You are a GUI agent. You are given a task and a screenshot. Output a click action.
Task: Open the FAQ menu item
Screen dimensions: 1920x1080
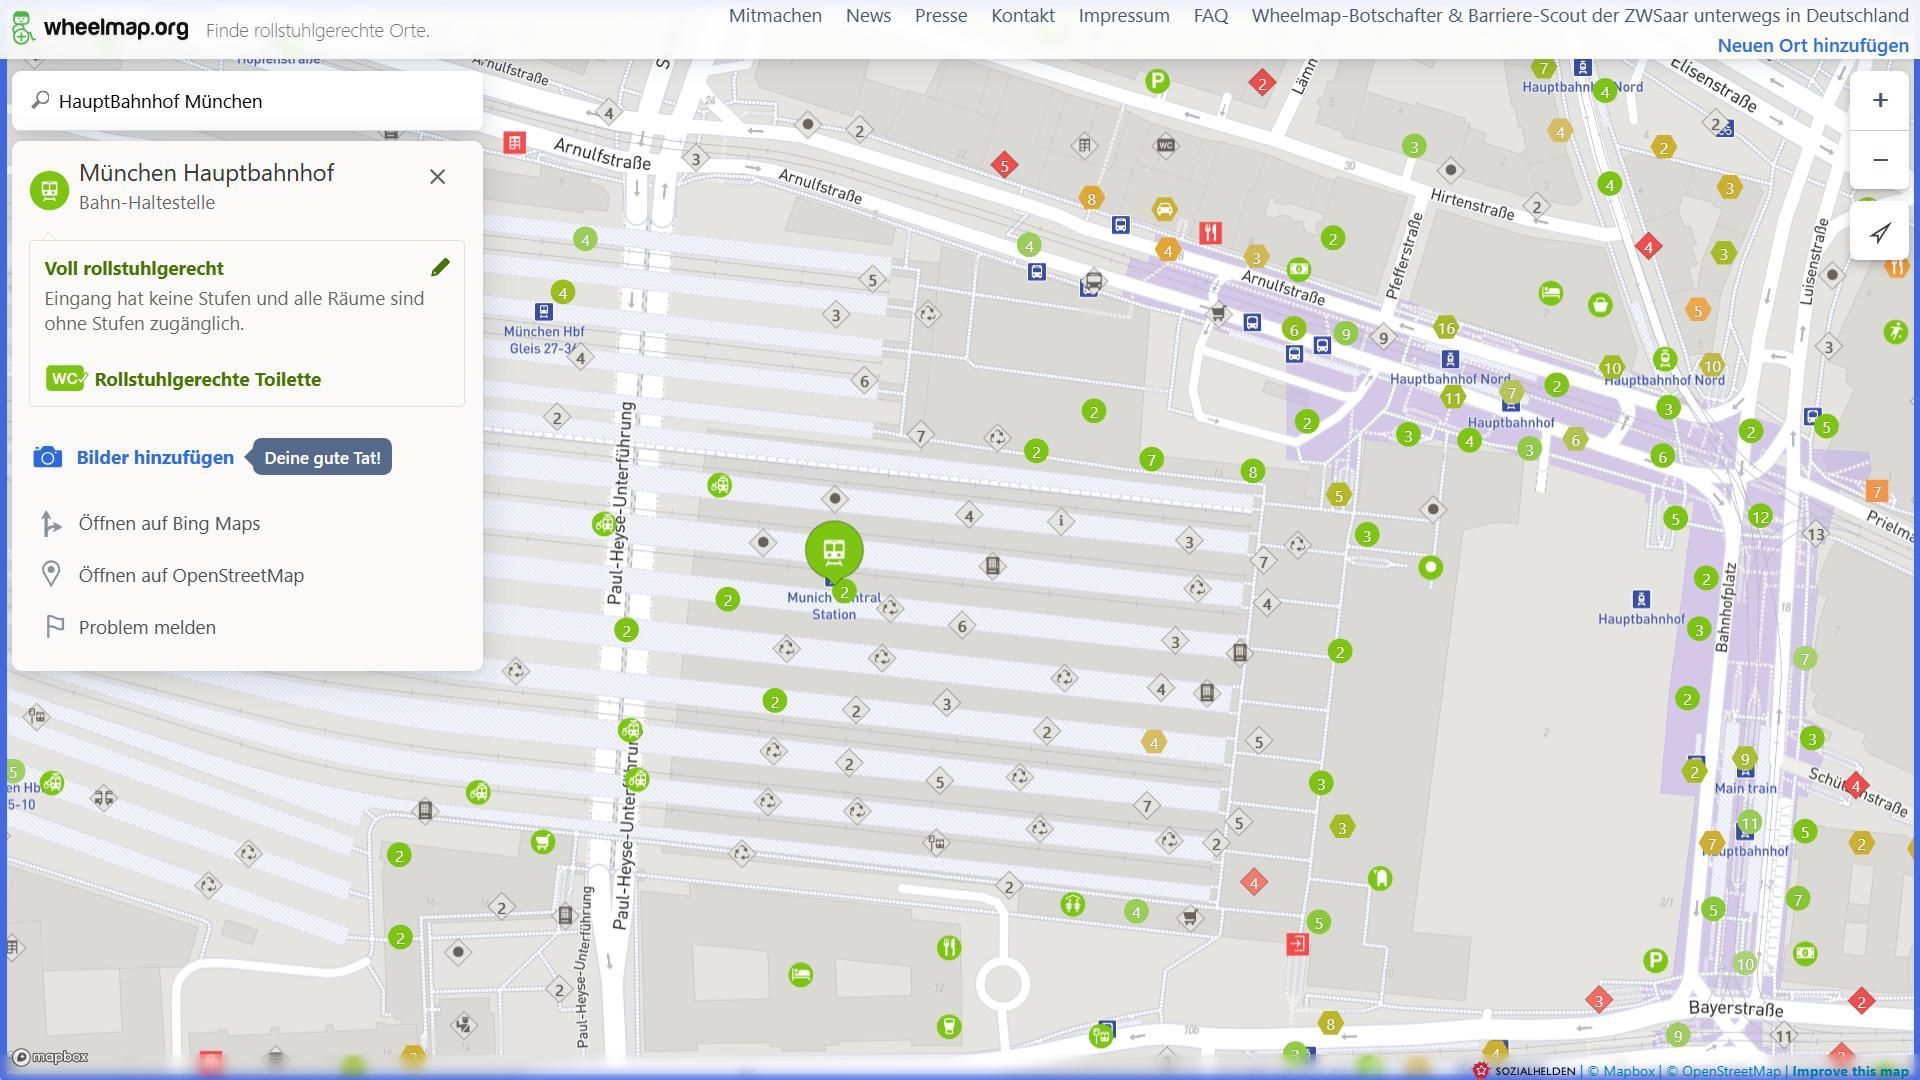(x=1210, y=15)
